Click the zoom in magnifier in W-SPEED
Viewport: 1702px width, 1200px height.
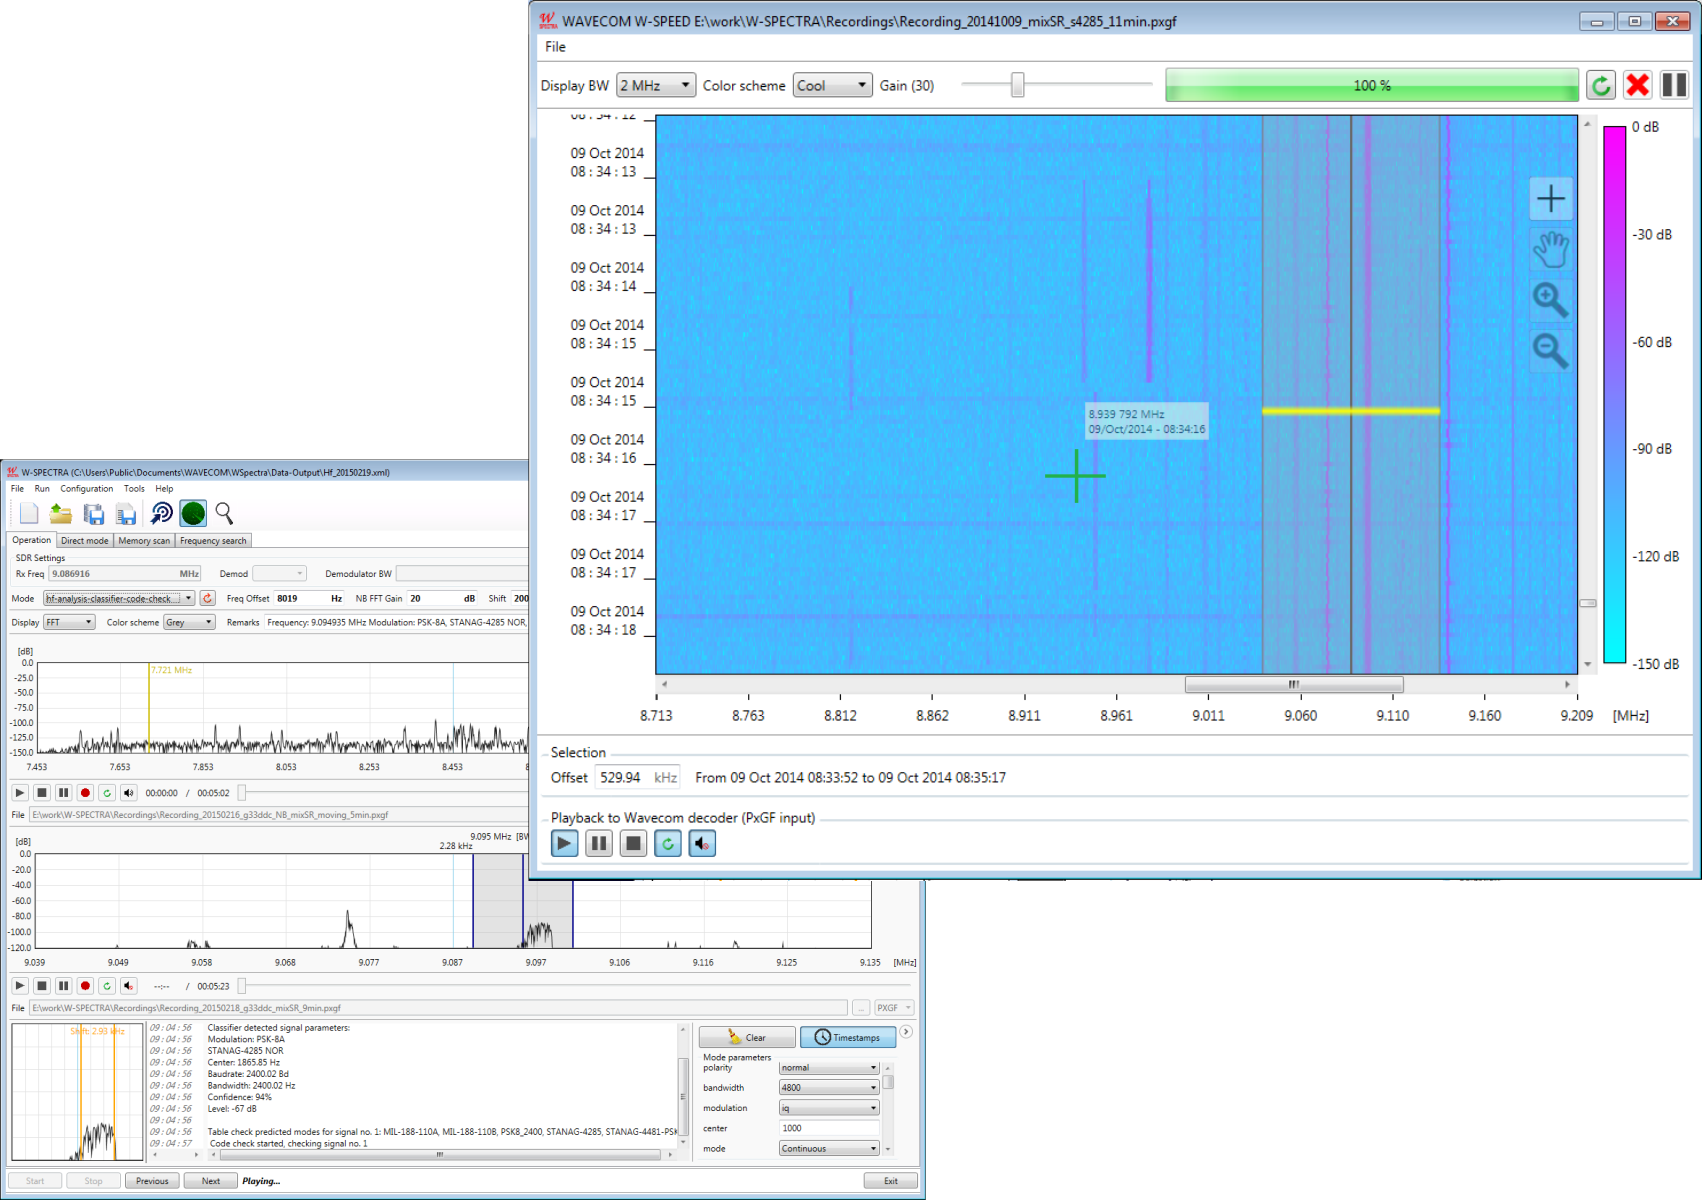pos(1551,299)
